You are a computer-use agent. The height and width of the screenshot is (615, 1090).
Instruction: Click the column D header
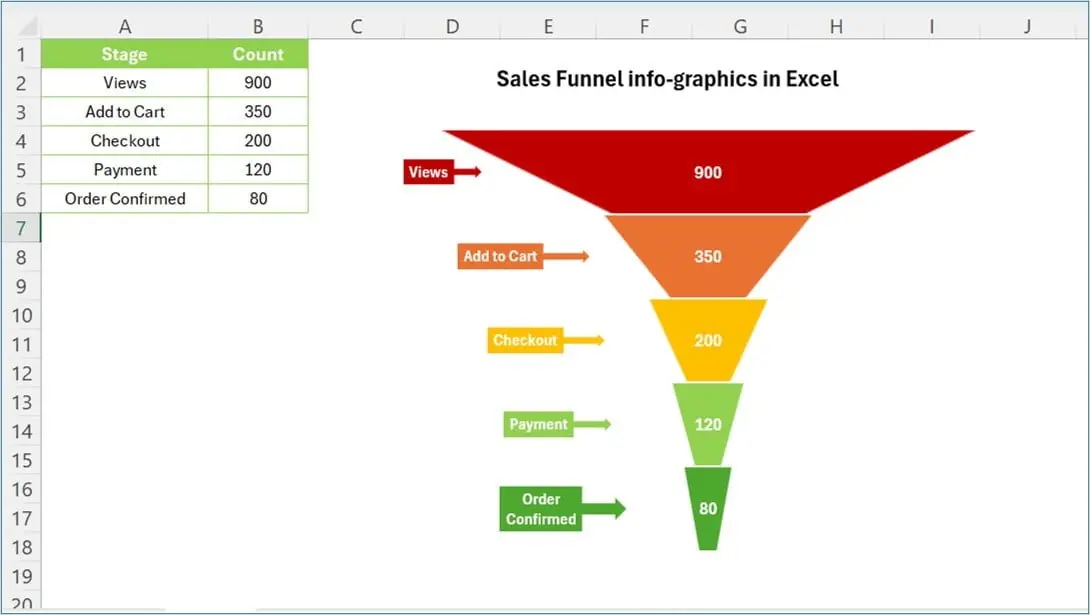[453, 26]
